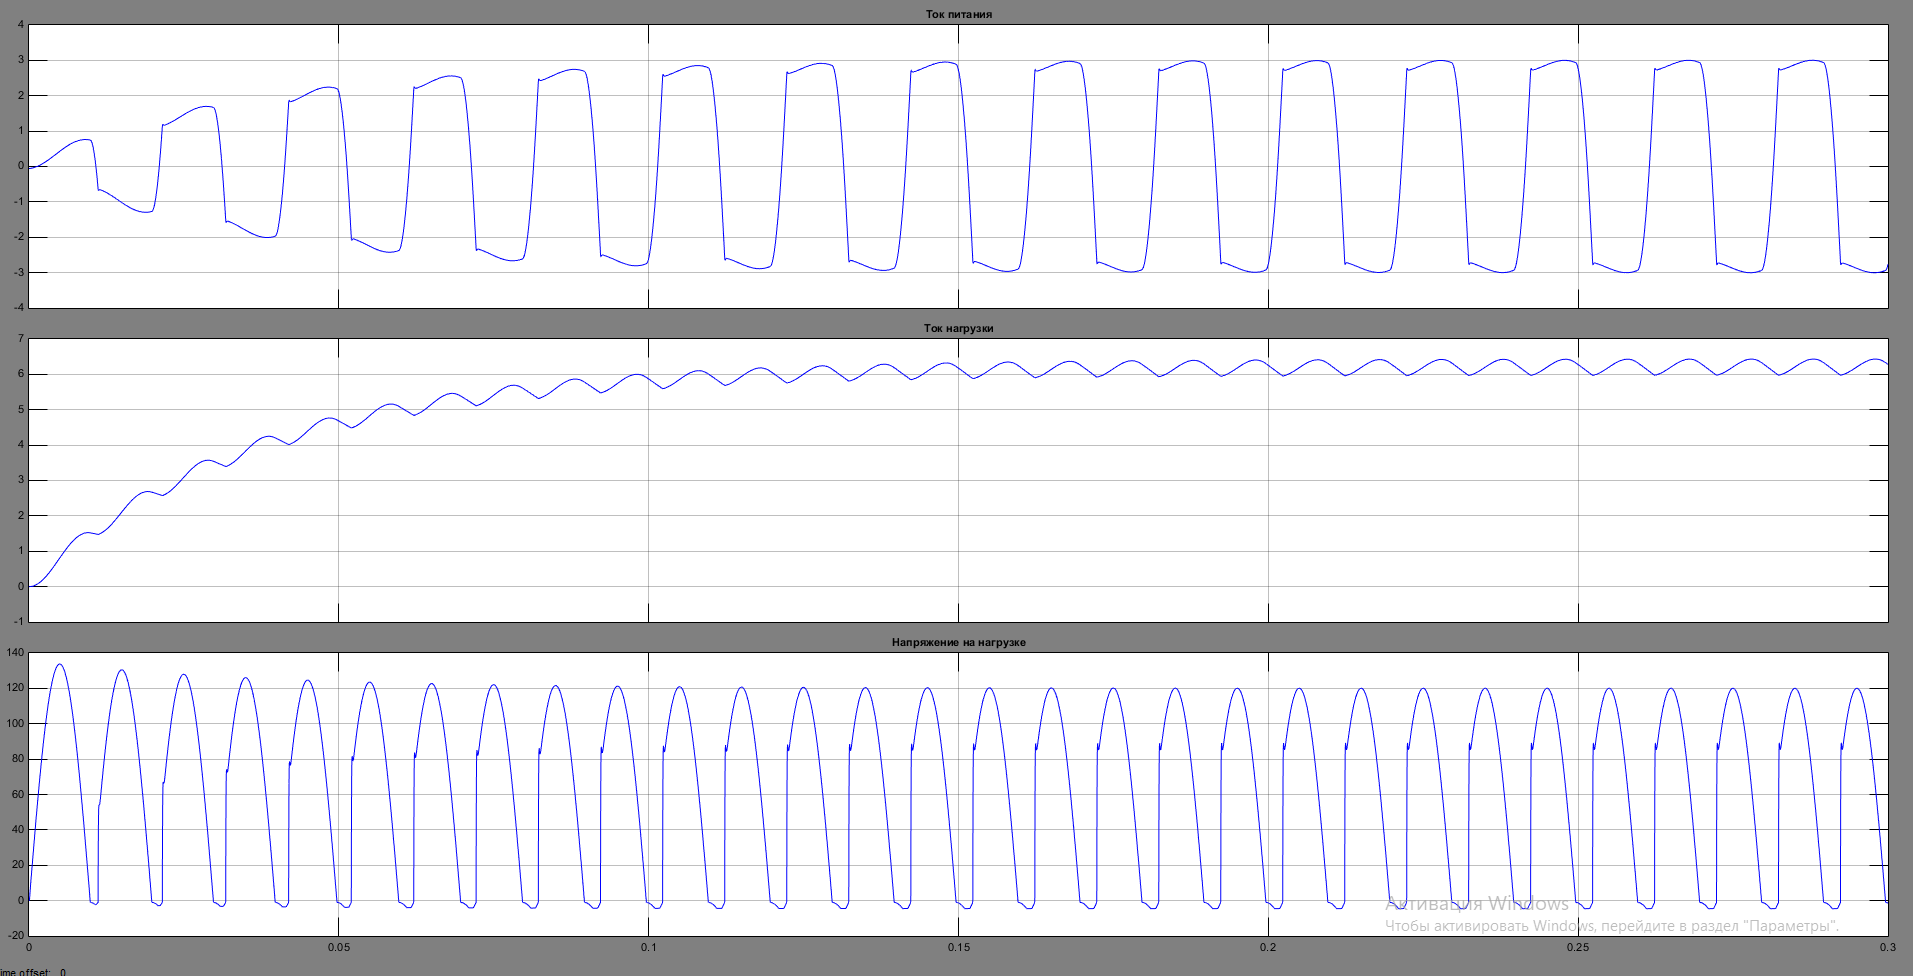Screen dimensions: 1913x976
Task: Click the -2 label on supply current axis
Action: point(18,237)
